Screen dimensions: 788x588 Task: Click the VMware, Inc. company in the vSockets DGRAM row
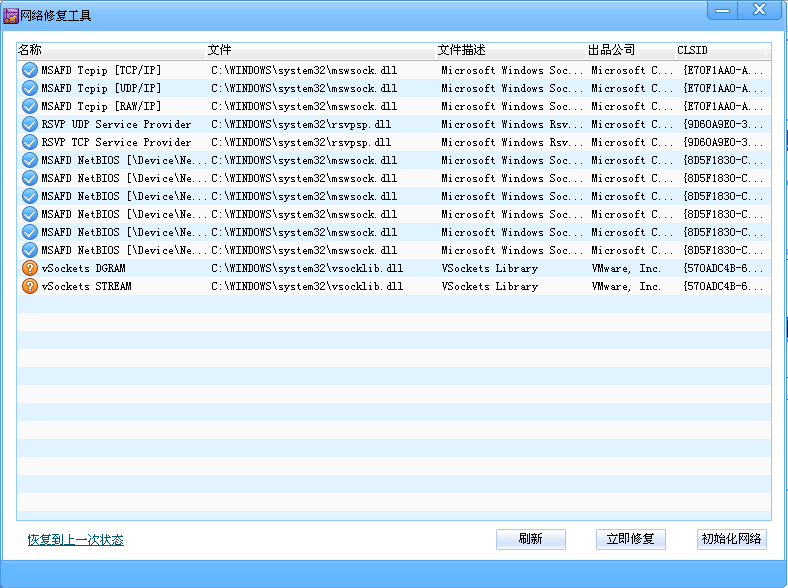(x=626, y=268)
